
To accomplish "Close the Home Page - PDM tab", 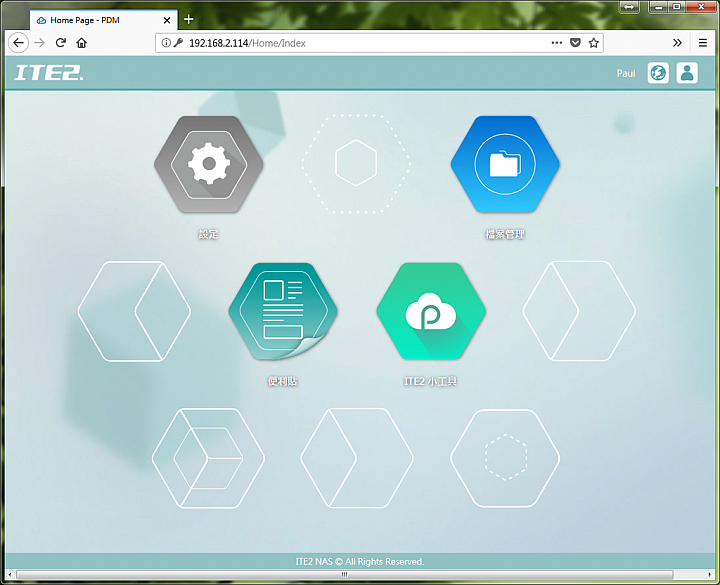I will (167, 20).
